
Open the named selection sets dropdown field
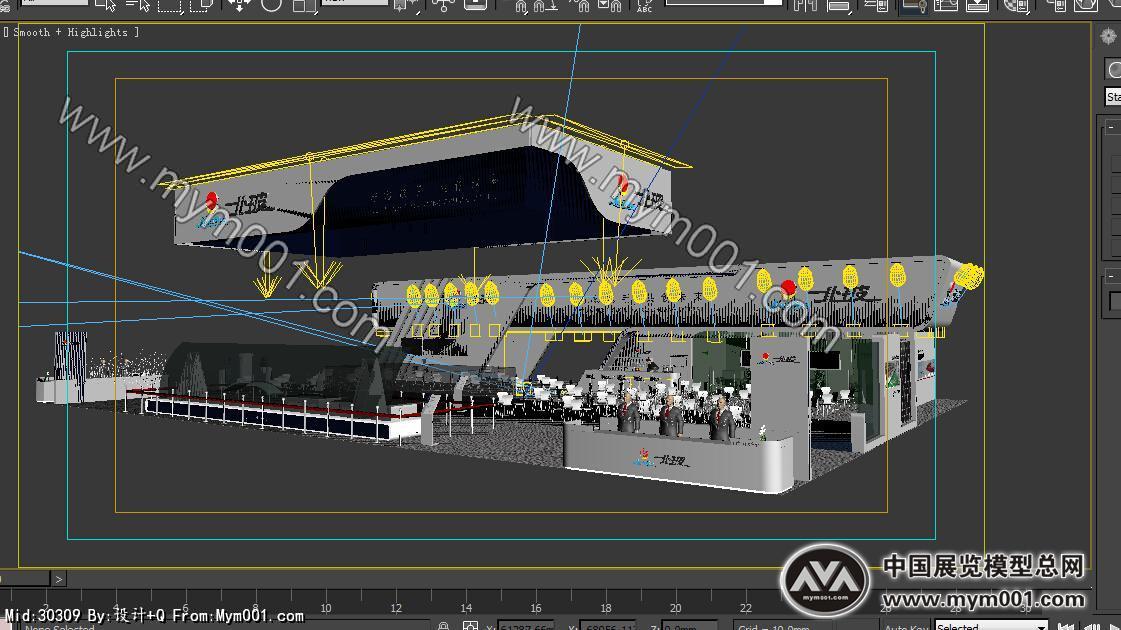coord(724,3)
